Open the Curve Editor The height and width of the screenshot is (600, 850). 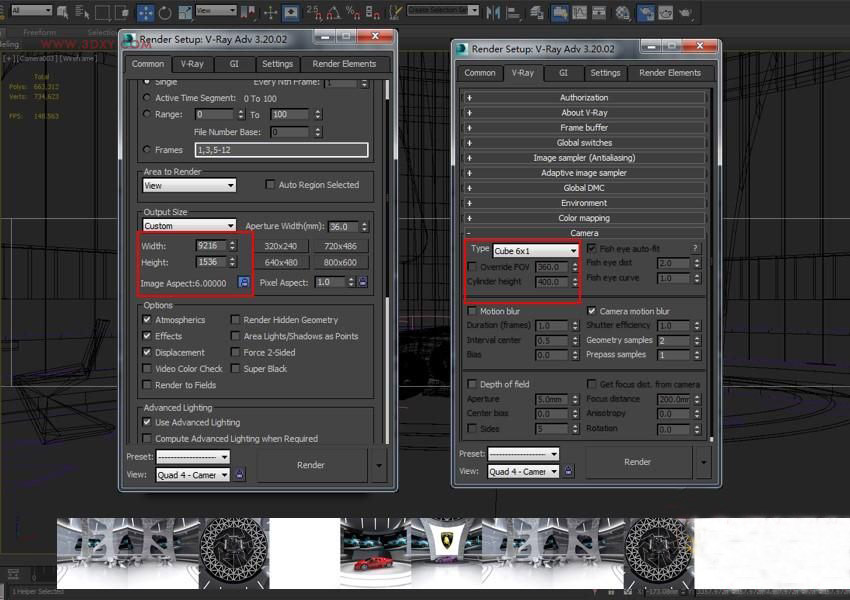579,12
